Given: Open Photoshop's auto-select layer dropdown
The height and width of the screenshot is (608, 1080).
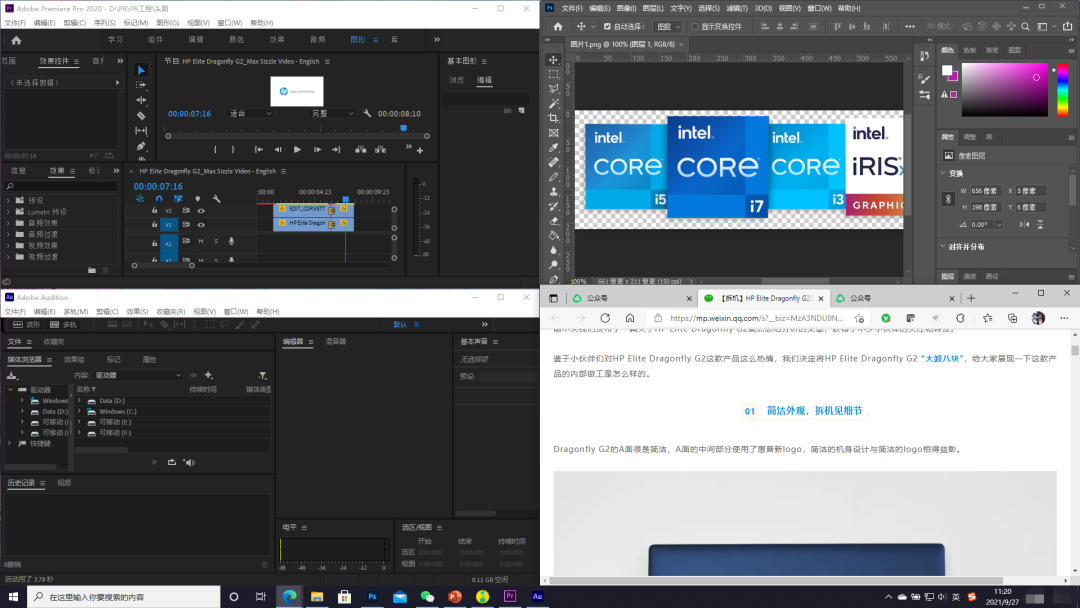Looking at the screenshot, I should tap(667, 27).
